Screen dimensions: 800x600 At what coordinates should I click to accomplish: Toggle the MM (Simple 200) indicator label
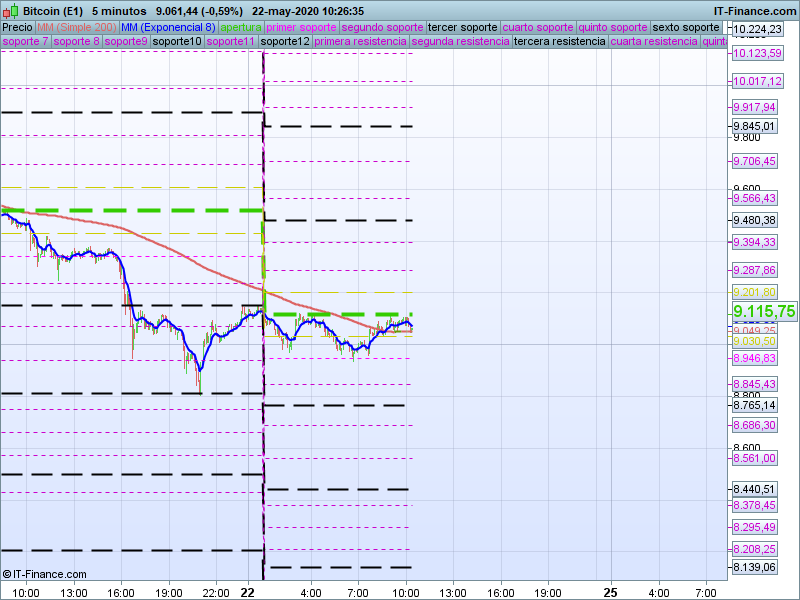(76, 27)
